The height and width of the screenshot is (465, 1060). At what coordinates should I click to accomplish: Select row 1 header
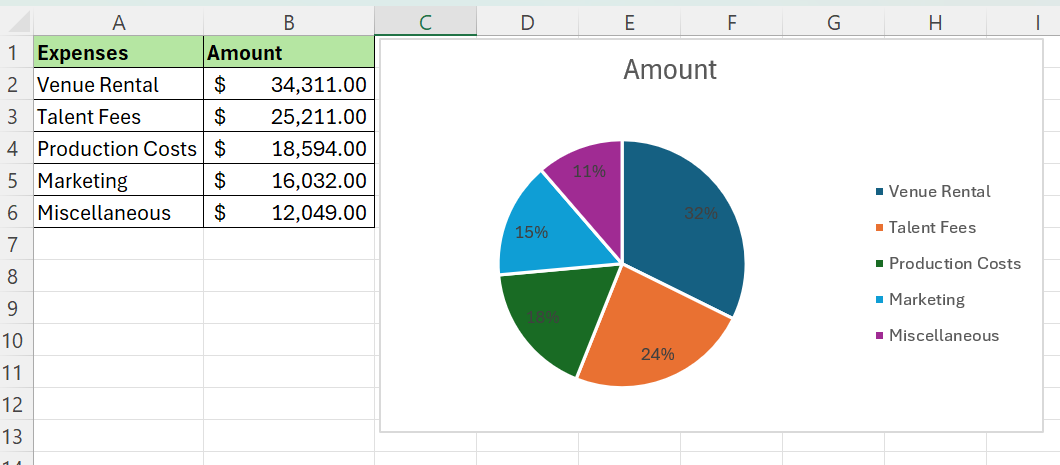[x=14, y=53]
